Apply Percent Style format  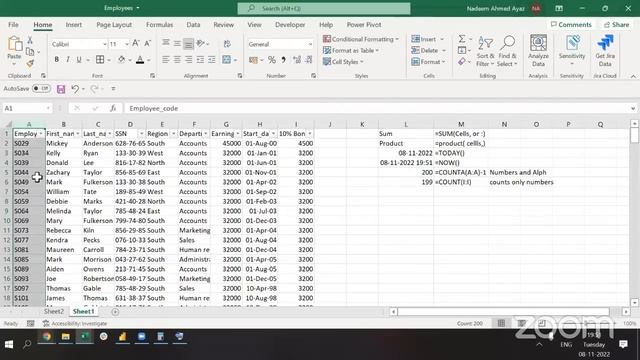(x=271, y=60)
